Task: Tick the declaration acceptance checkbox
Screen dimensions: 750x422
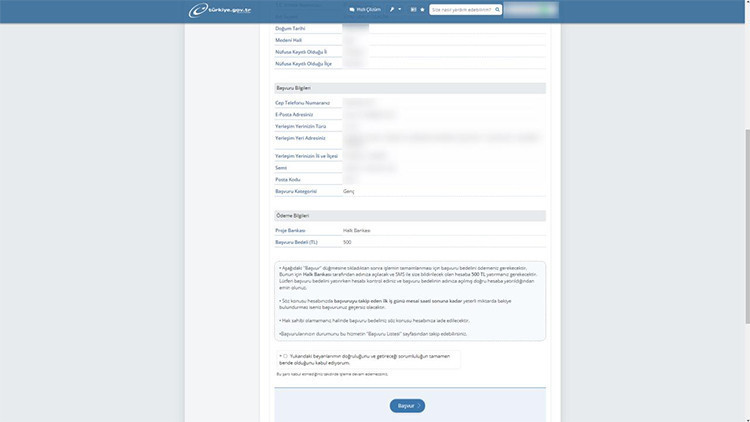Action: coord(285,355)
